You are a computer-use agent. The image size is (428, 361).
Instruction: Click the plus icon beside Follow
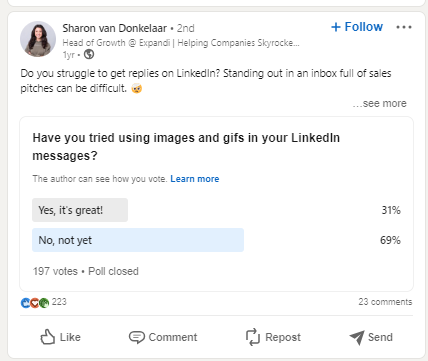[x=336, y=27]
